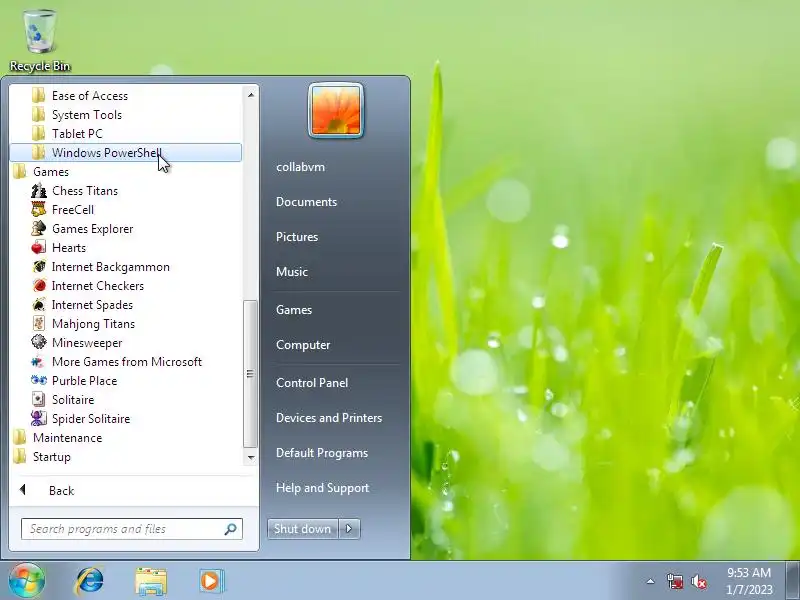Image resolution: width=800 pixels, height=600 pixels.
Task: Open Help and Support
Action: (x=322, y=488)
